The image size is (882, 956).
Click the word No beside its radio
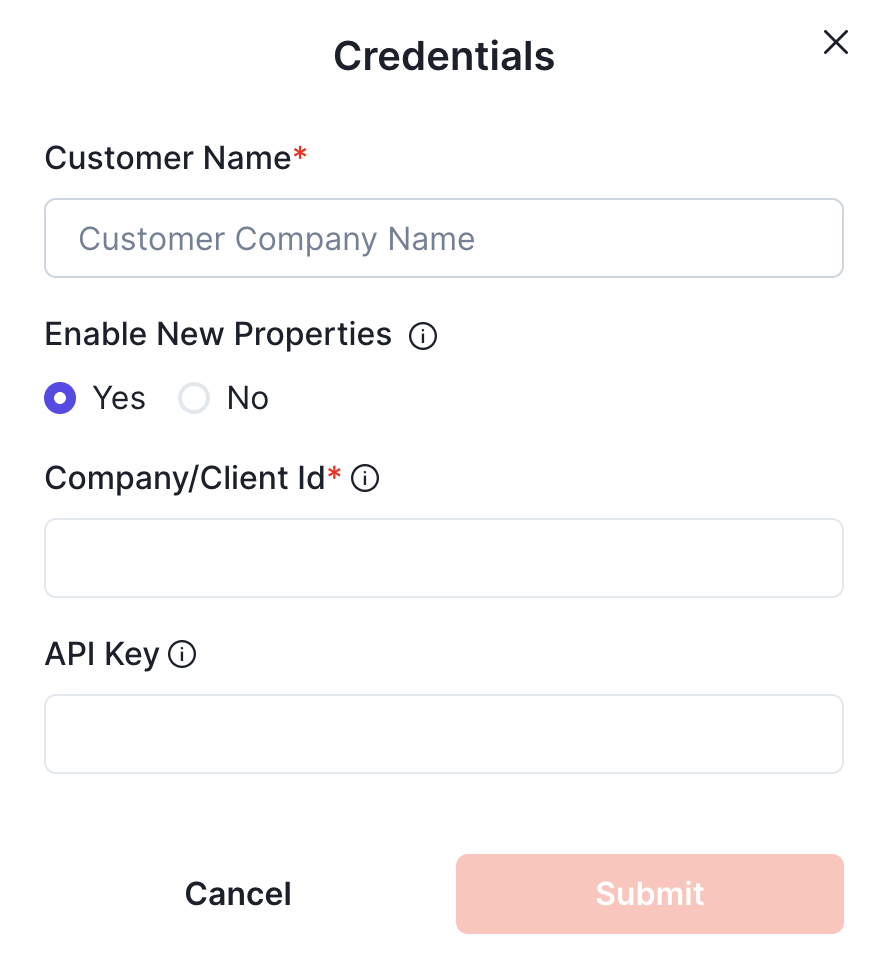coord(247,399)
